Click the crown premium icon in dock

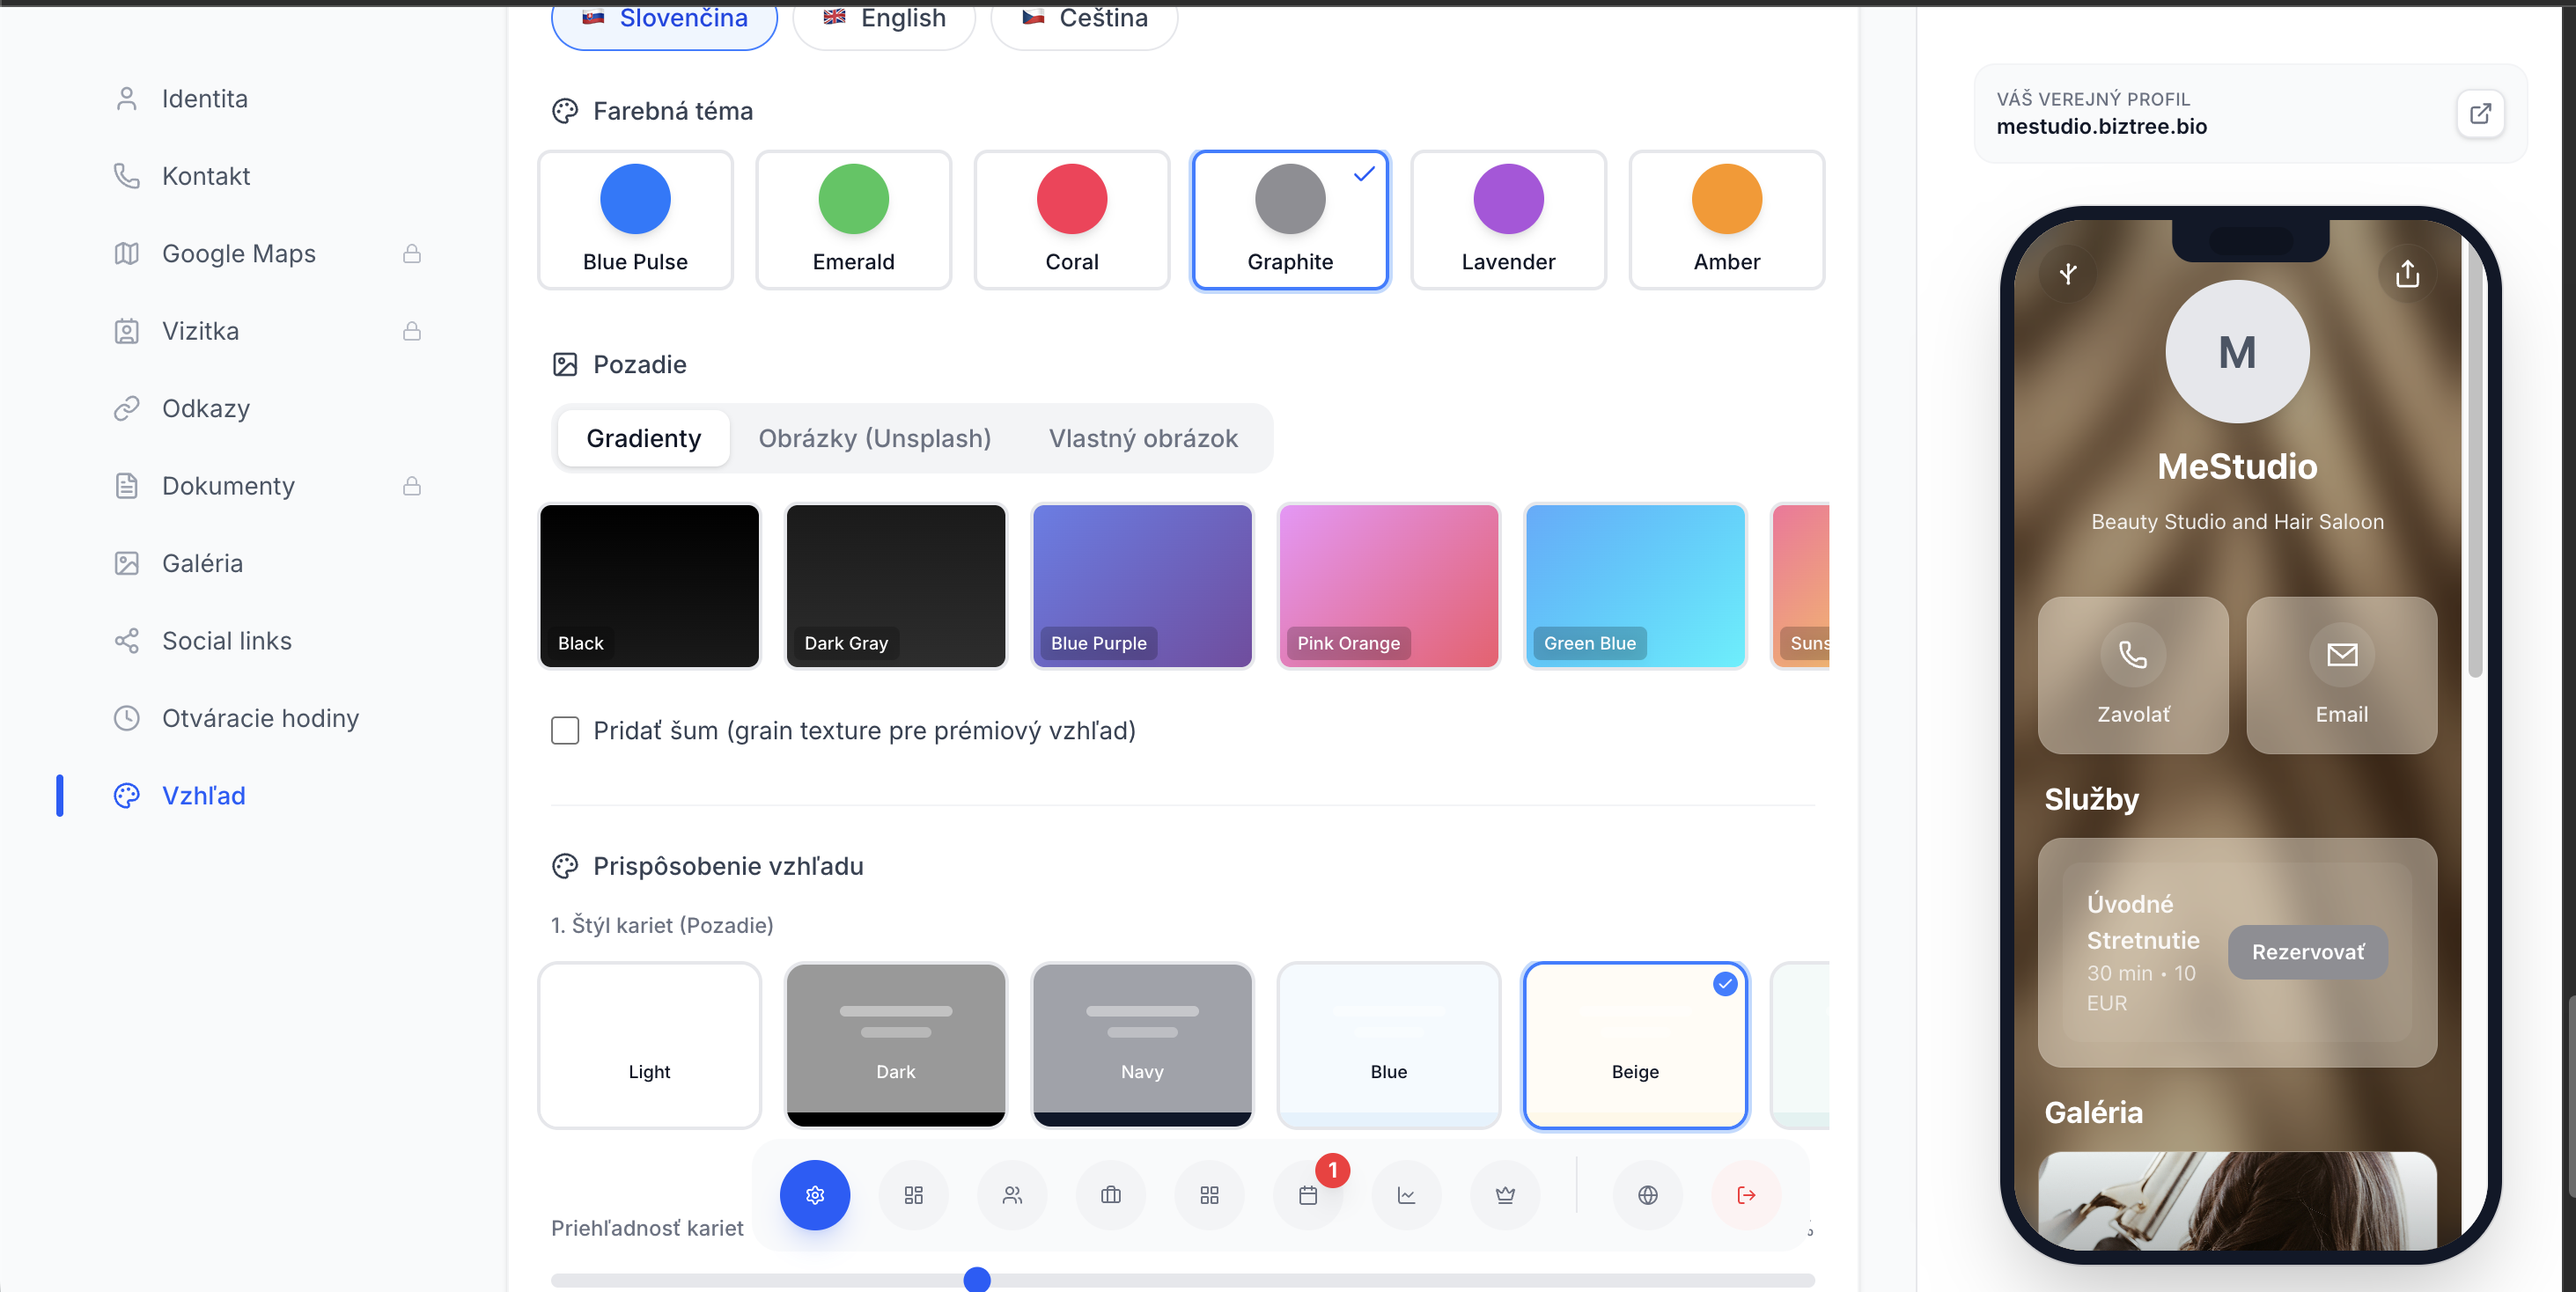[1504, 1194]
